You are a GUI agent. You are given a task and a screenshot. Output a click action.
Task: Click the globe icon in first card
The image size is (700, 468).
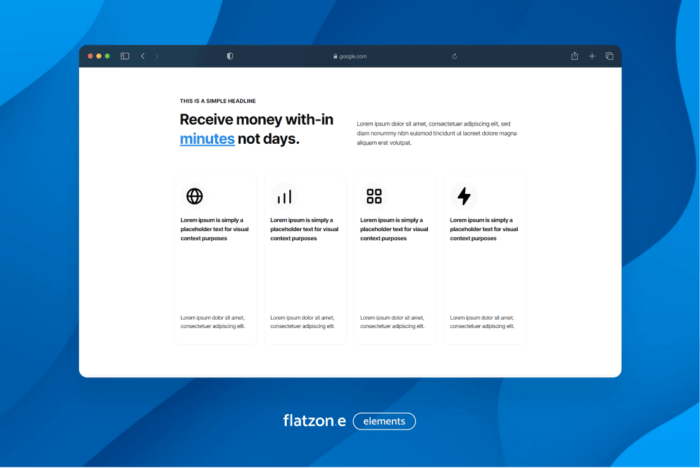(194, 196)
